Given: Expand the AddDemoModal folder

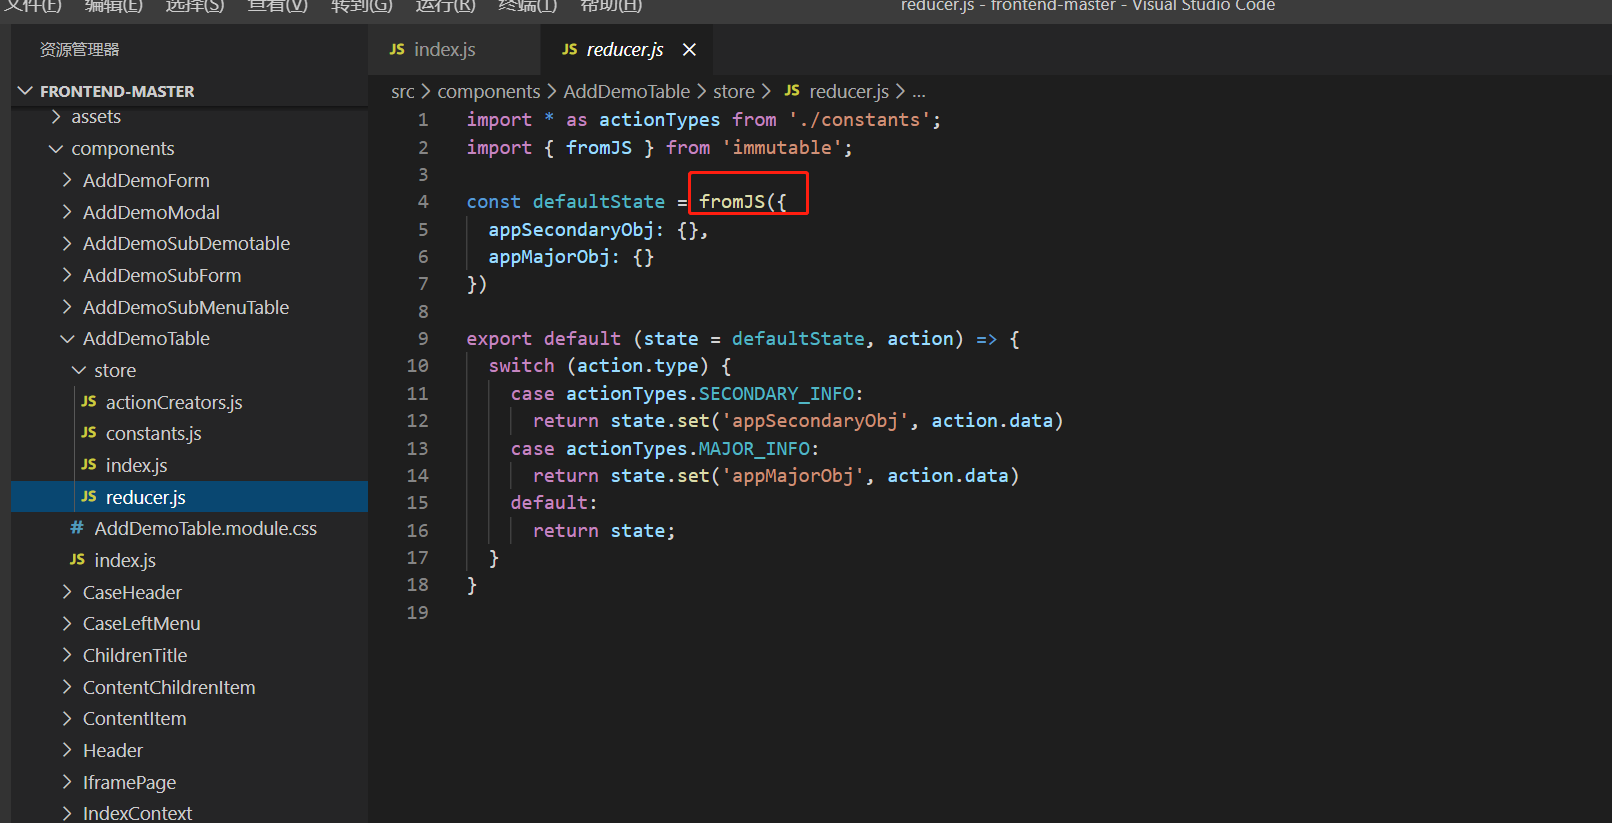Looking at the screenshot, I should [x=67, y=212].
